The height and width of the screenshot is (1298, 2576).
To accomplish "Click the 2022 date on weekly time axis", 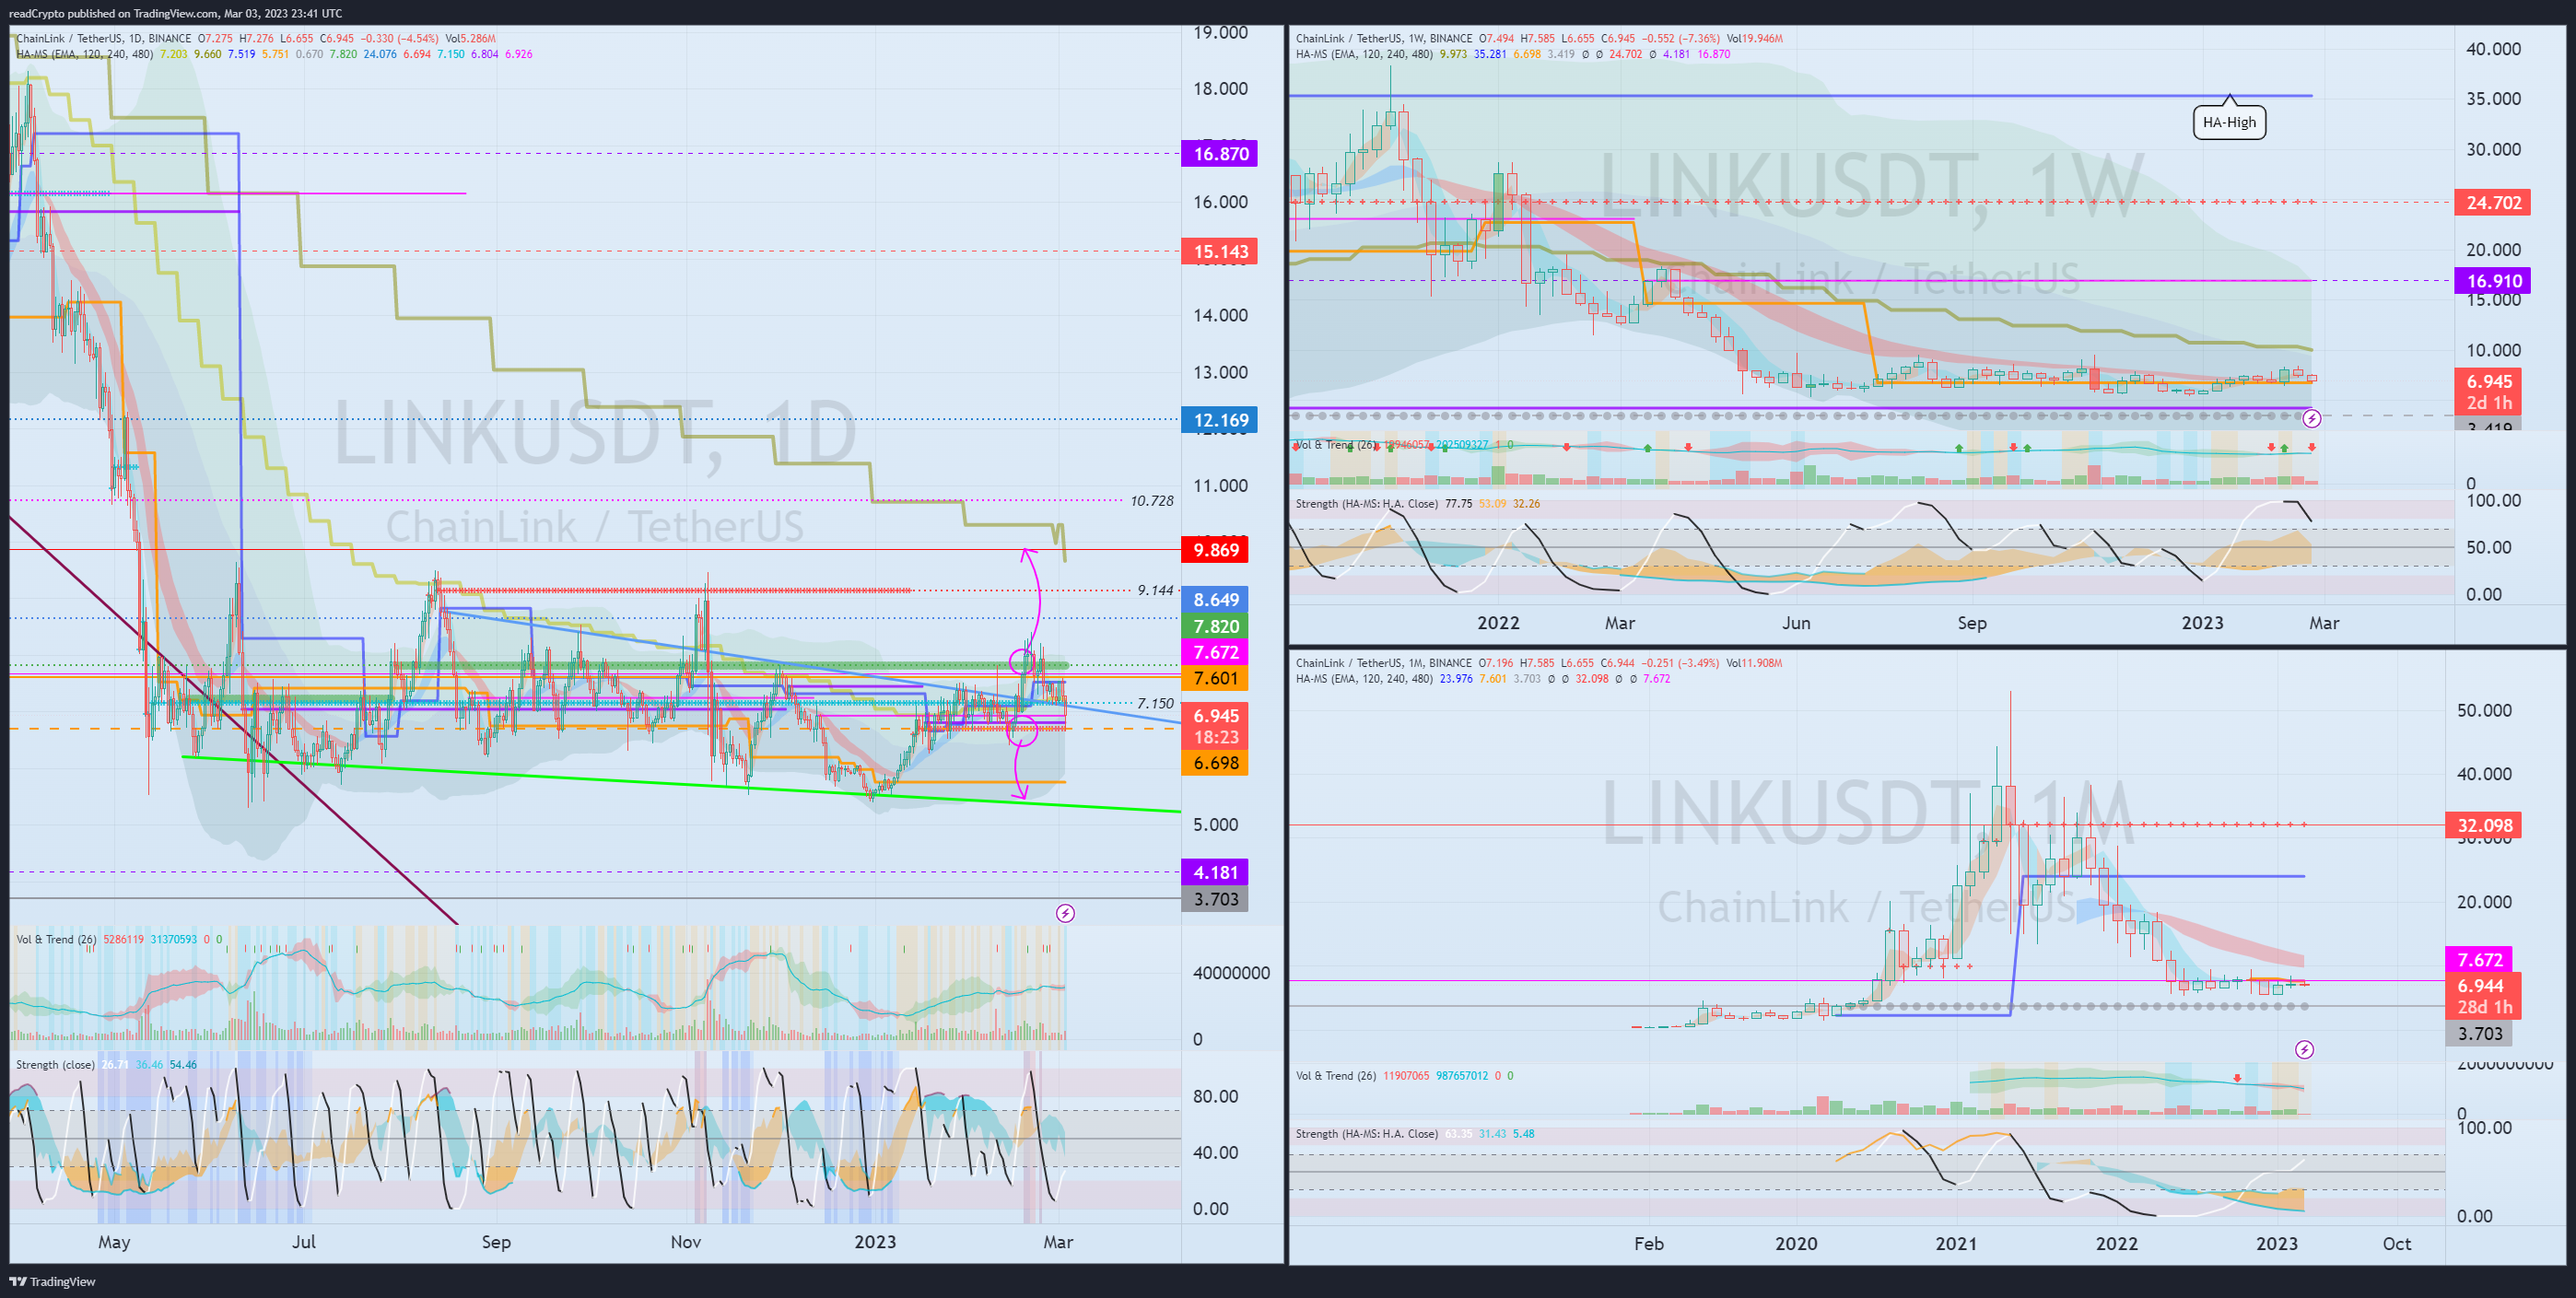I will pos(1498,623).
